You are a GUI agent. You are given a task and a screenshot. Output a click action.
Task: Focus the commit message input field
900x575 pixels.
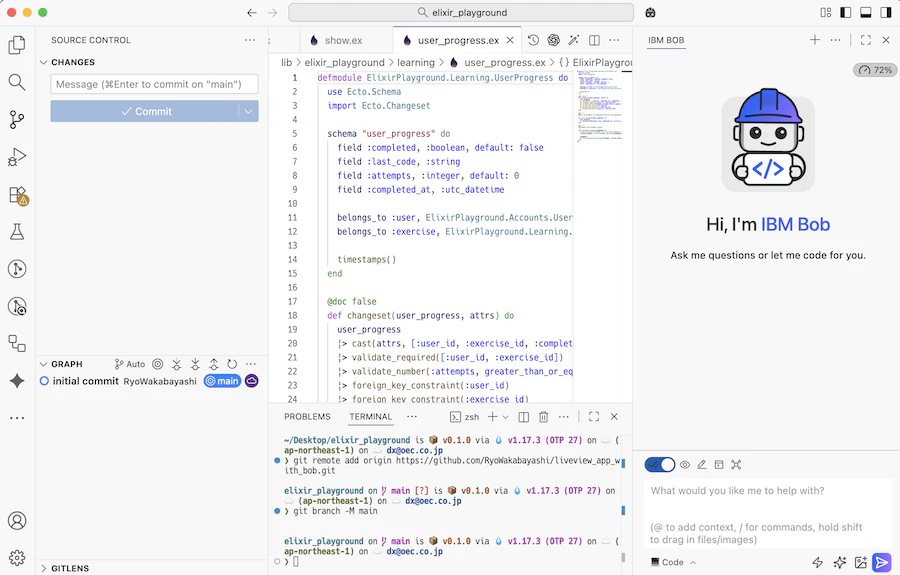[x=154, y=84]
